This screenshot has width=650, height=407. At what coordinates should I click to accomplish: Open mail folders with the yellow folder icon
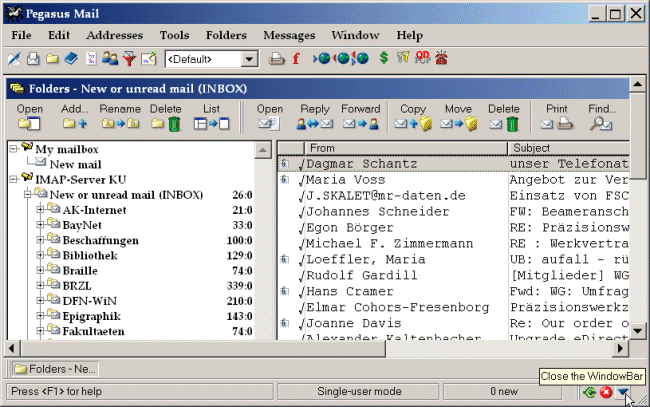tap(52, 59)
